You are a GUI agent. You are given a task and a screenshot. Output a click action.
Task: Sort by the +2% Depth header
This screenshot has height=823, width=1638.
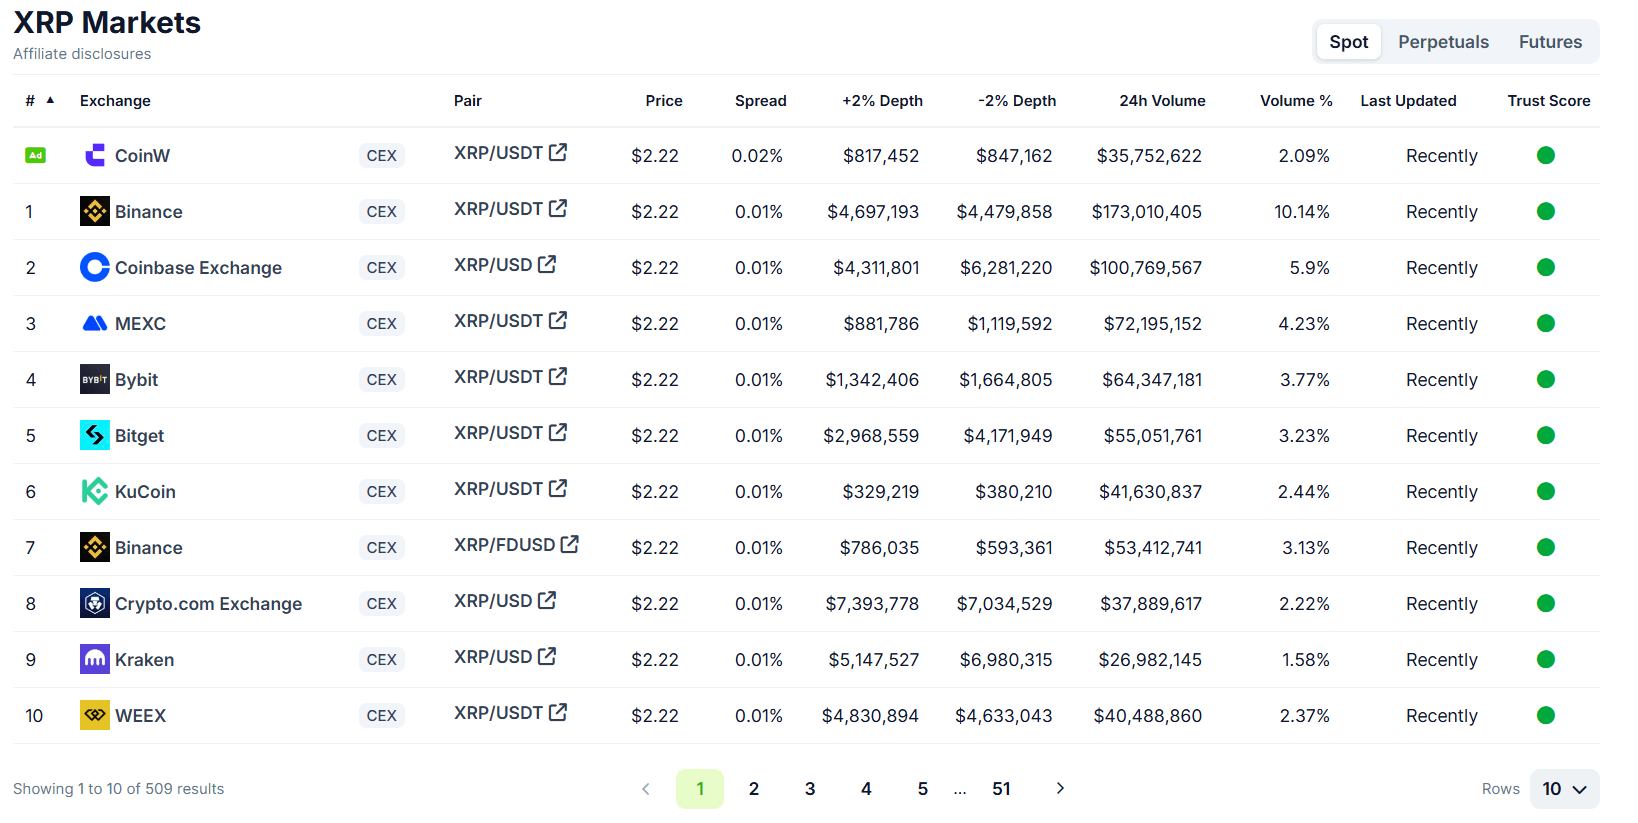point(882,101)
